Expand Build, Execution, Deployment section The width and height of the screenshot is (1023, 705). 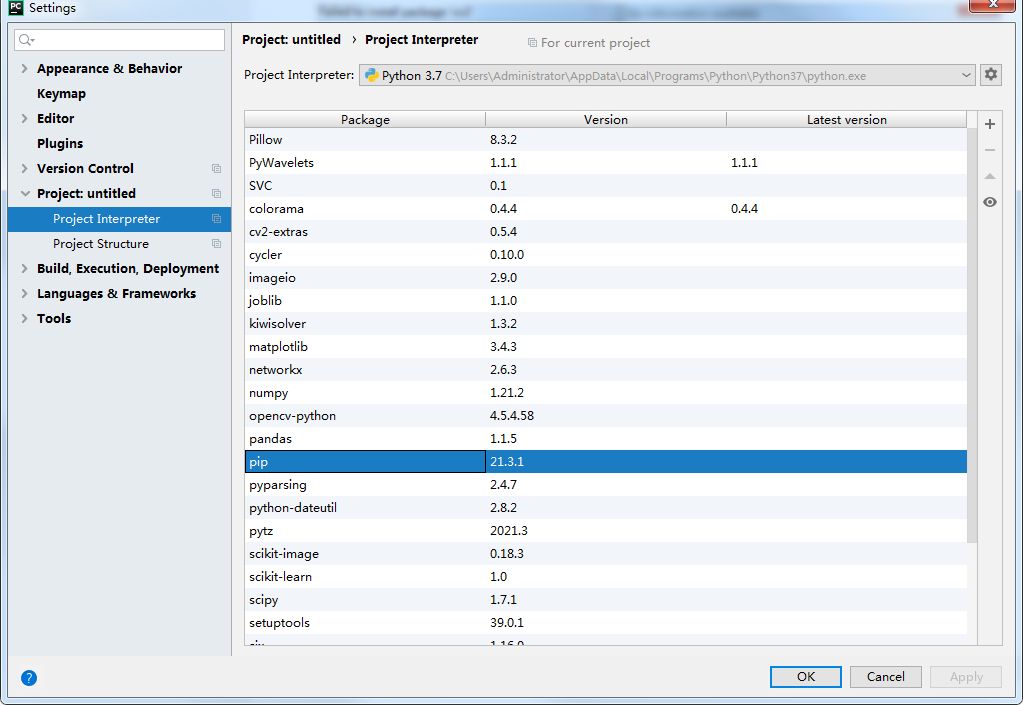[x=24, y=269]
